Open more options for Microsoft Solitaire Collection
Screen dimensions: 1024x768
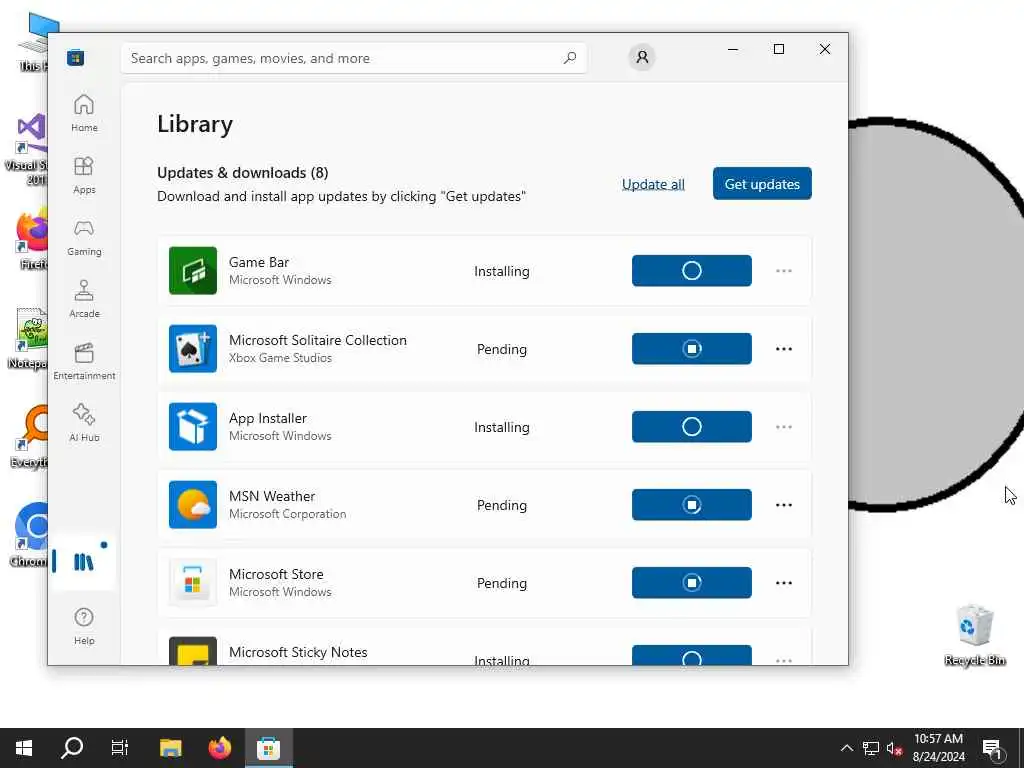(784, 349)
